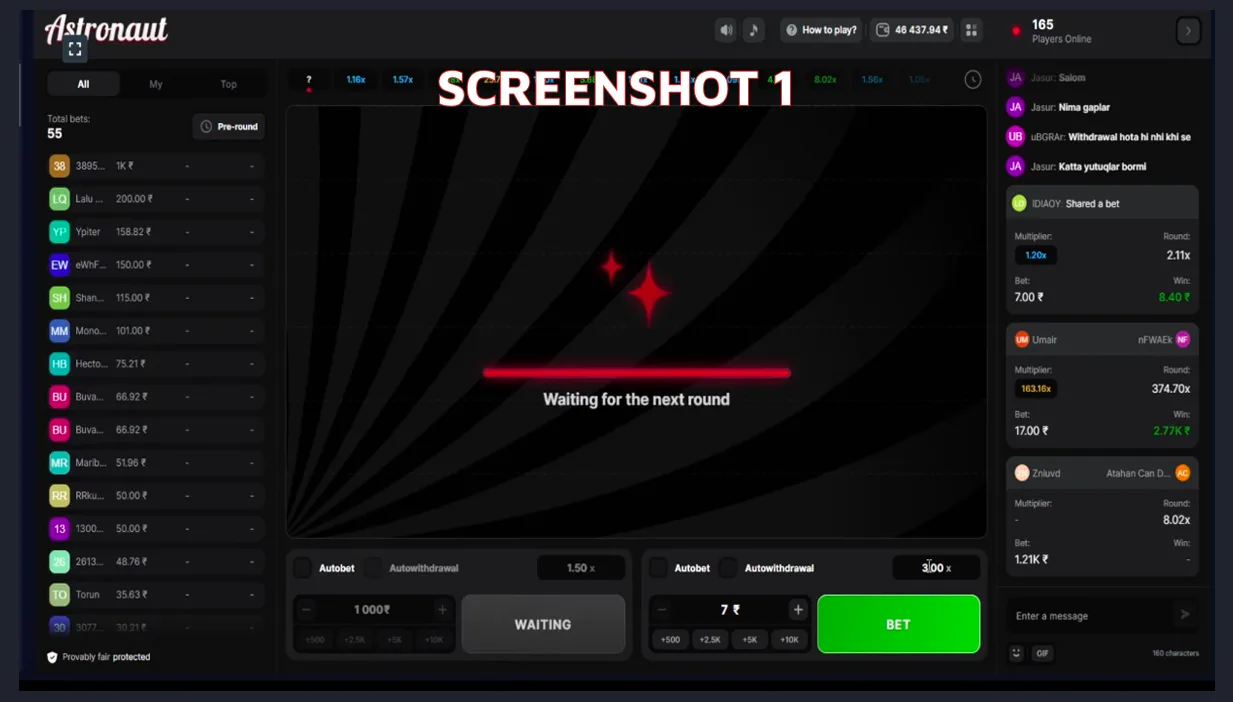This screenshot has width=1233, height=702.
Task: Enable Autobet in the right bet panel
Action: point(658,568)
